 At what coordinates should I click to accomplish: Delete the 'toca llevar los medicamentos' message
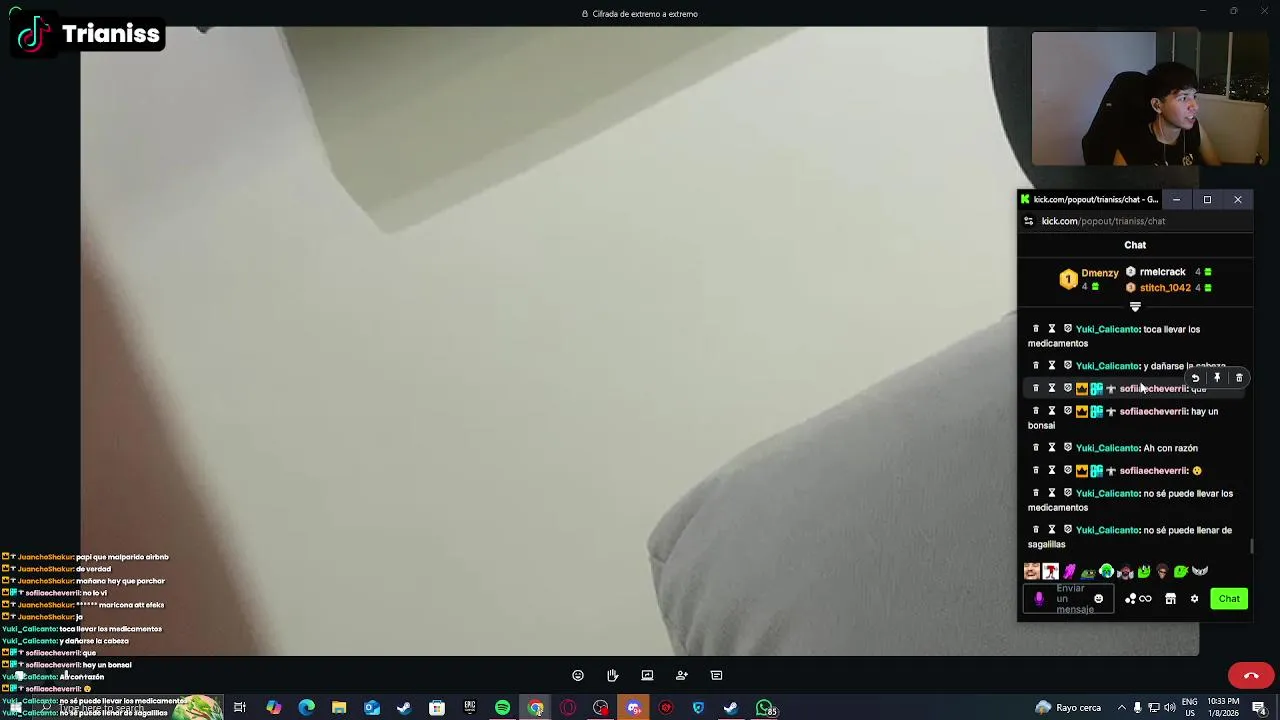click(1036, 329)
